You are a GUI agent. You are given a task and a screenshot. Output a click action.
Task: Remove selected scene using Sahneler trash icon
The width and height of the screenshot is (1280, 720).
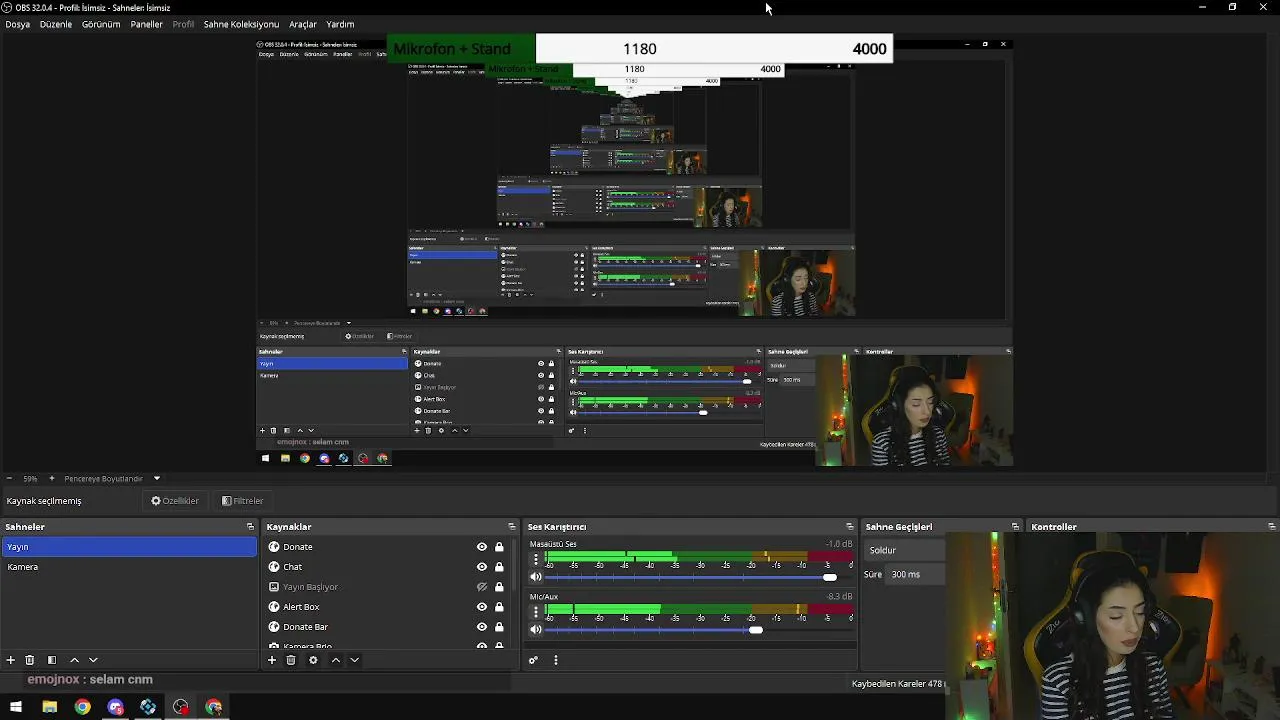tap(30, 660)
